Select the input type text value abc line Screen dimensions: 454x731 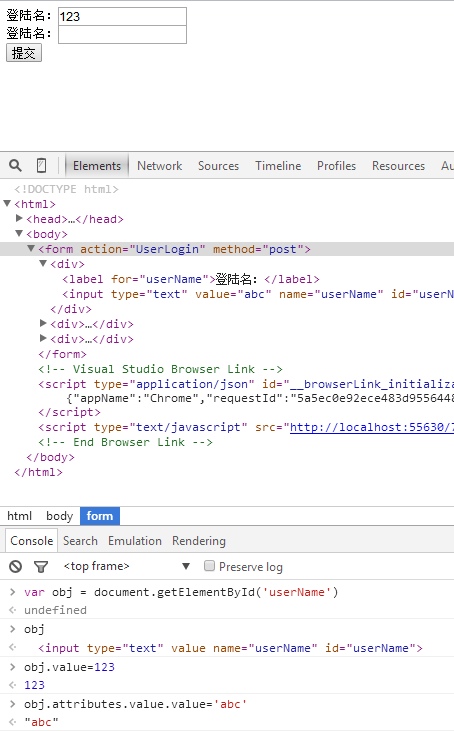point(258,294)
